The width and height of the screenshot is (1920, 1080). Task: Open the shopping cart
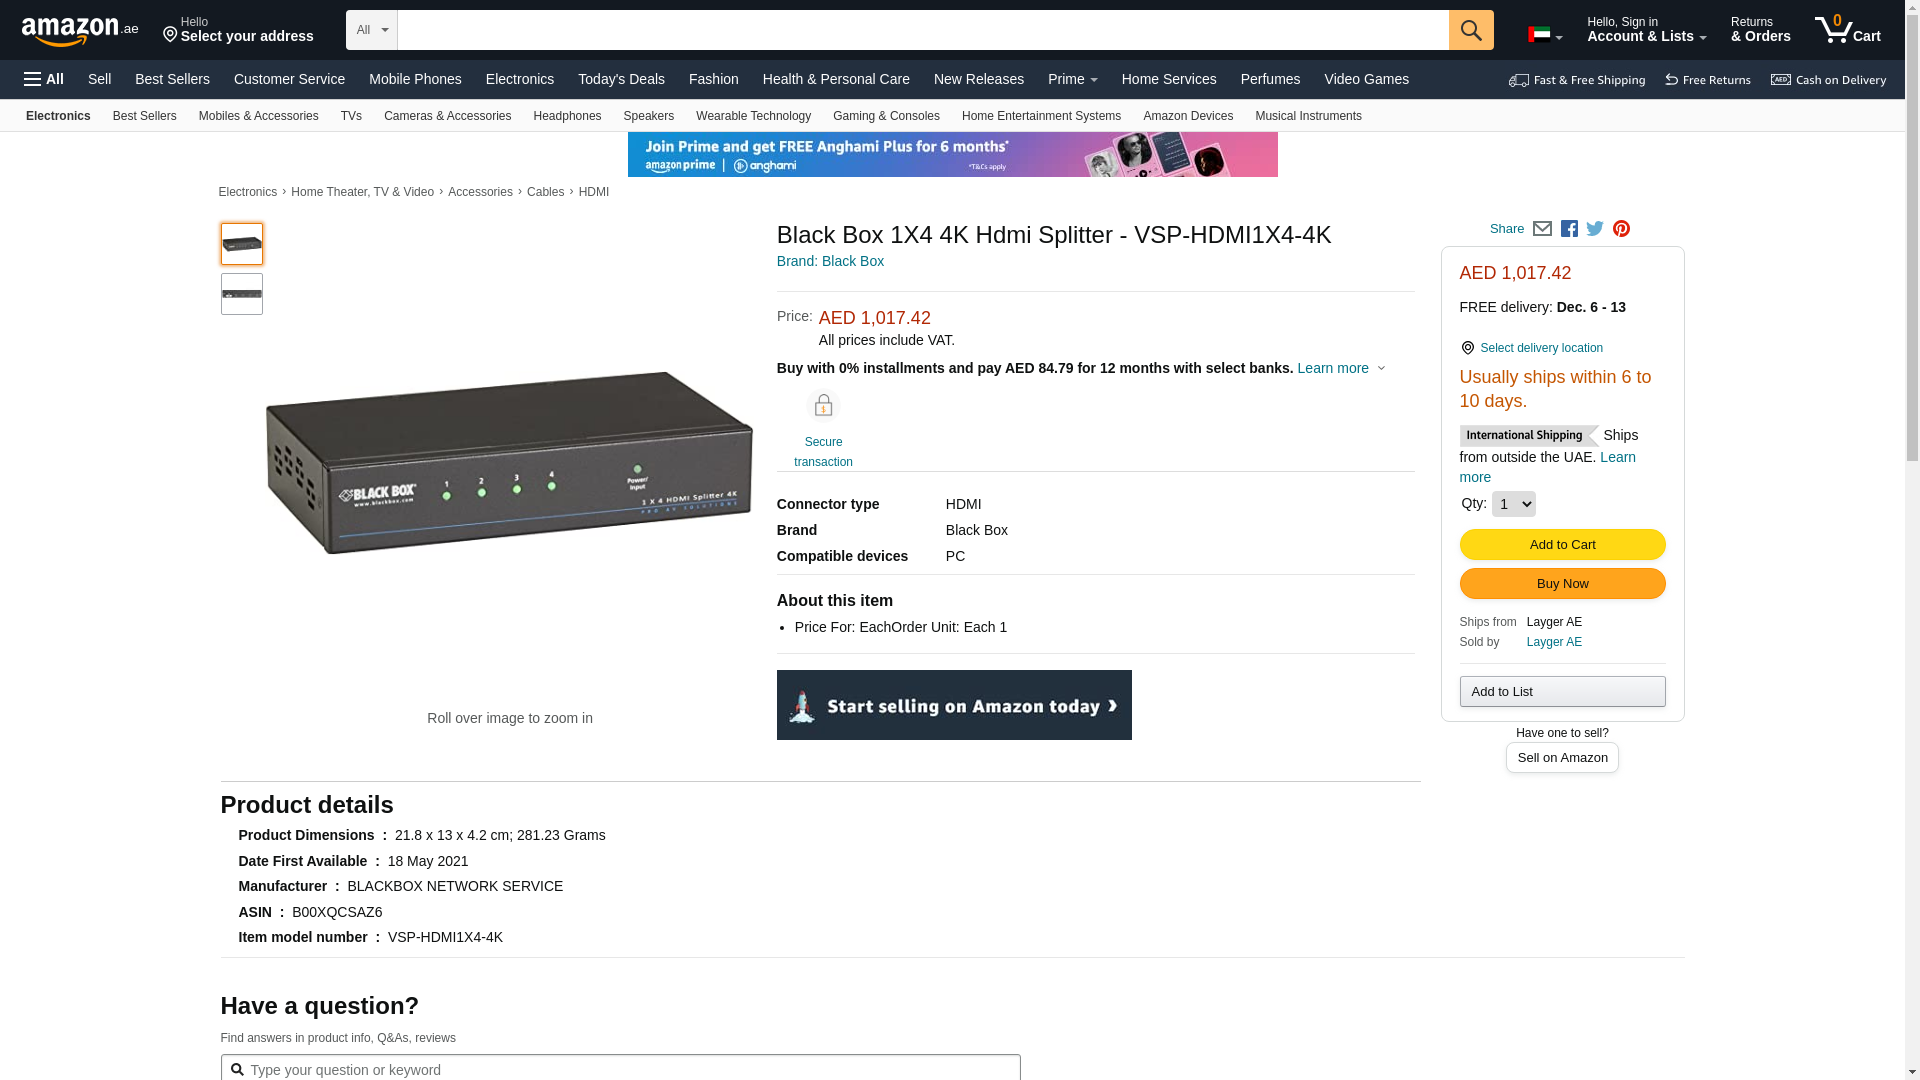(x=1847, y=30)
